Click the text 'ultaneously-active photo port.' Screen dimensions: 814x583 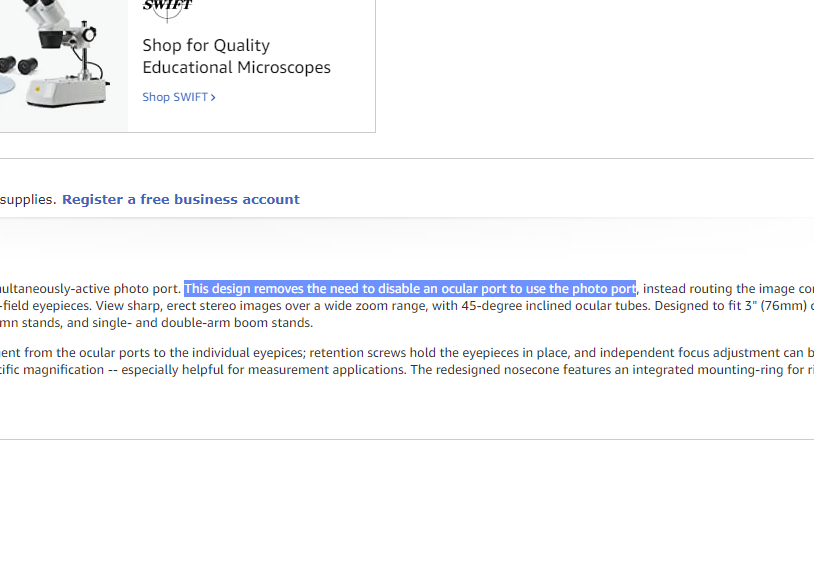point(90,289)
